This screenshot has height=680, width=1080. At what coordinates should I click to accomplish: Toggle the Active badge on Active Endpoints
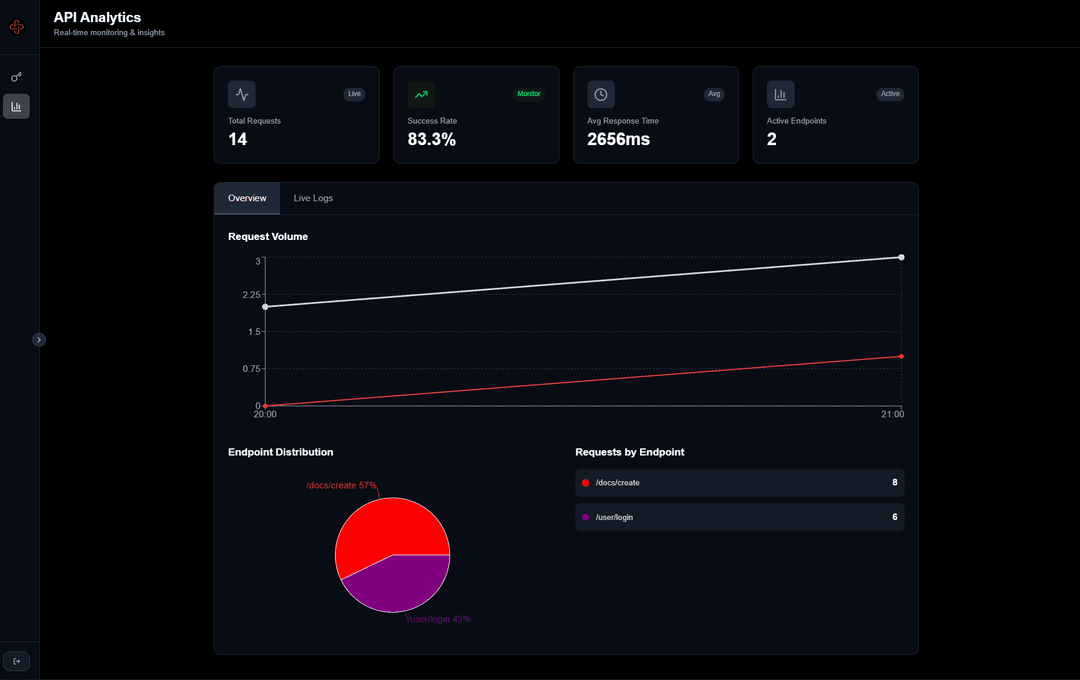(x=890, y=94)
